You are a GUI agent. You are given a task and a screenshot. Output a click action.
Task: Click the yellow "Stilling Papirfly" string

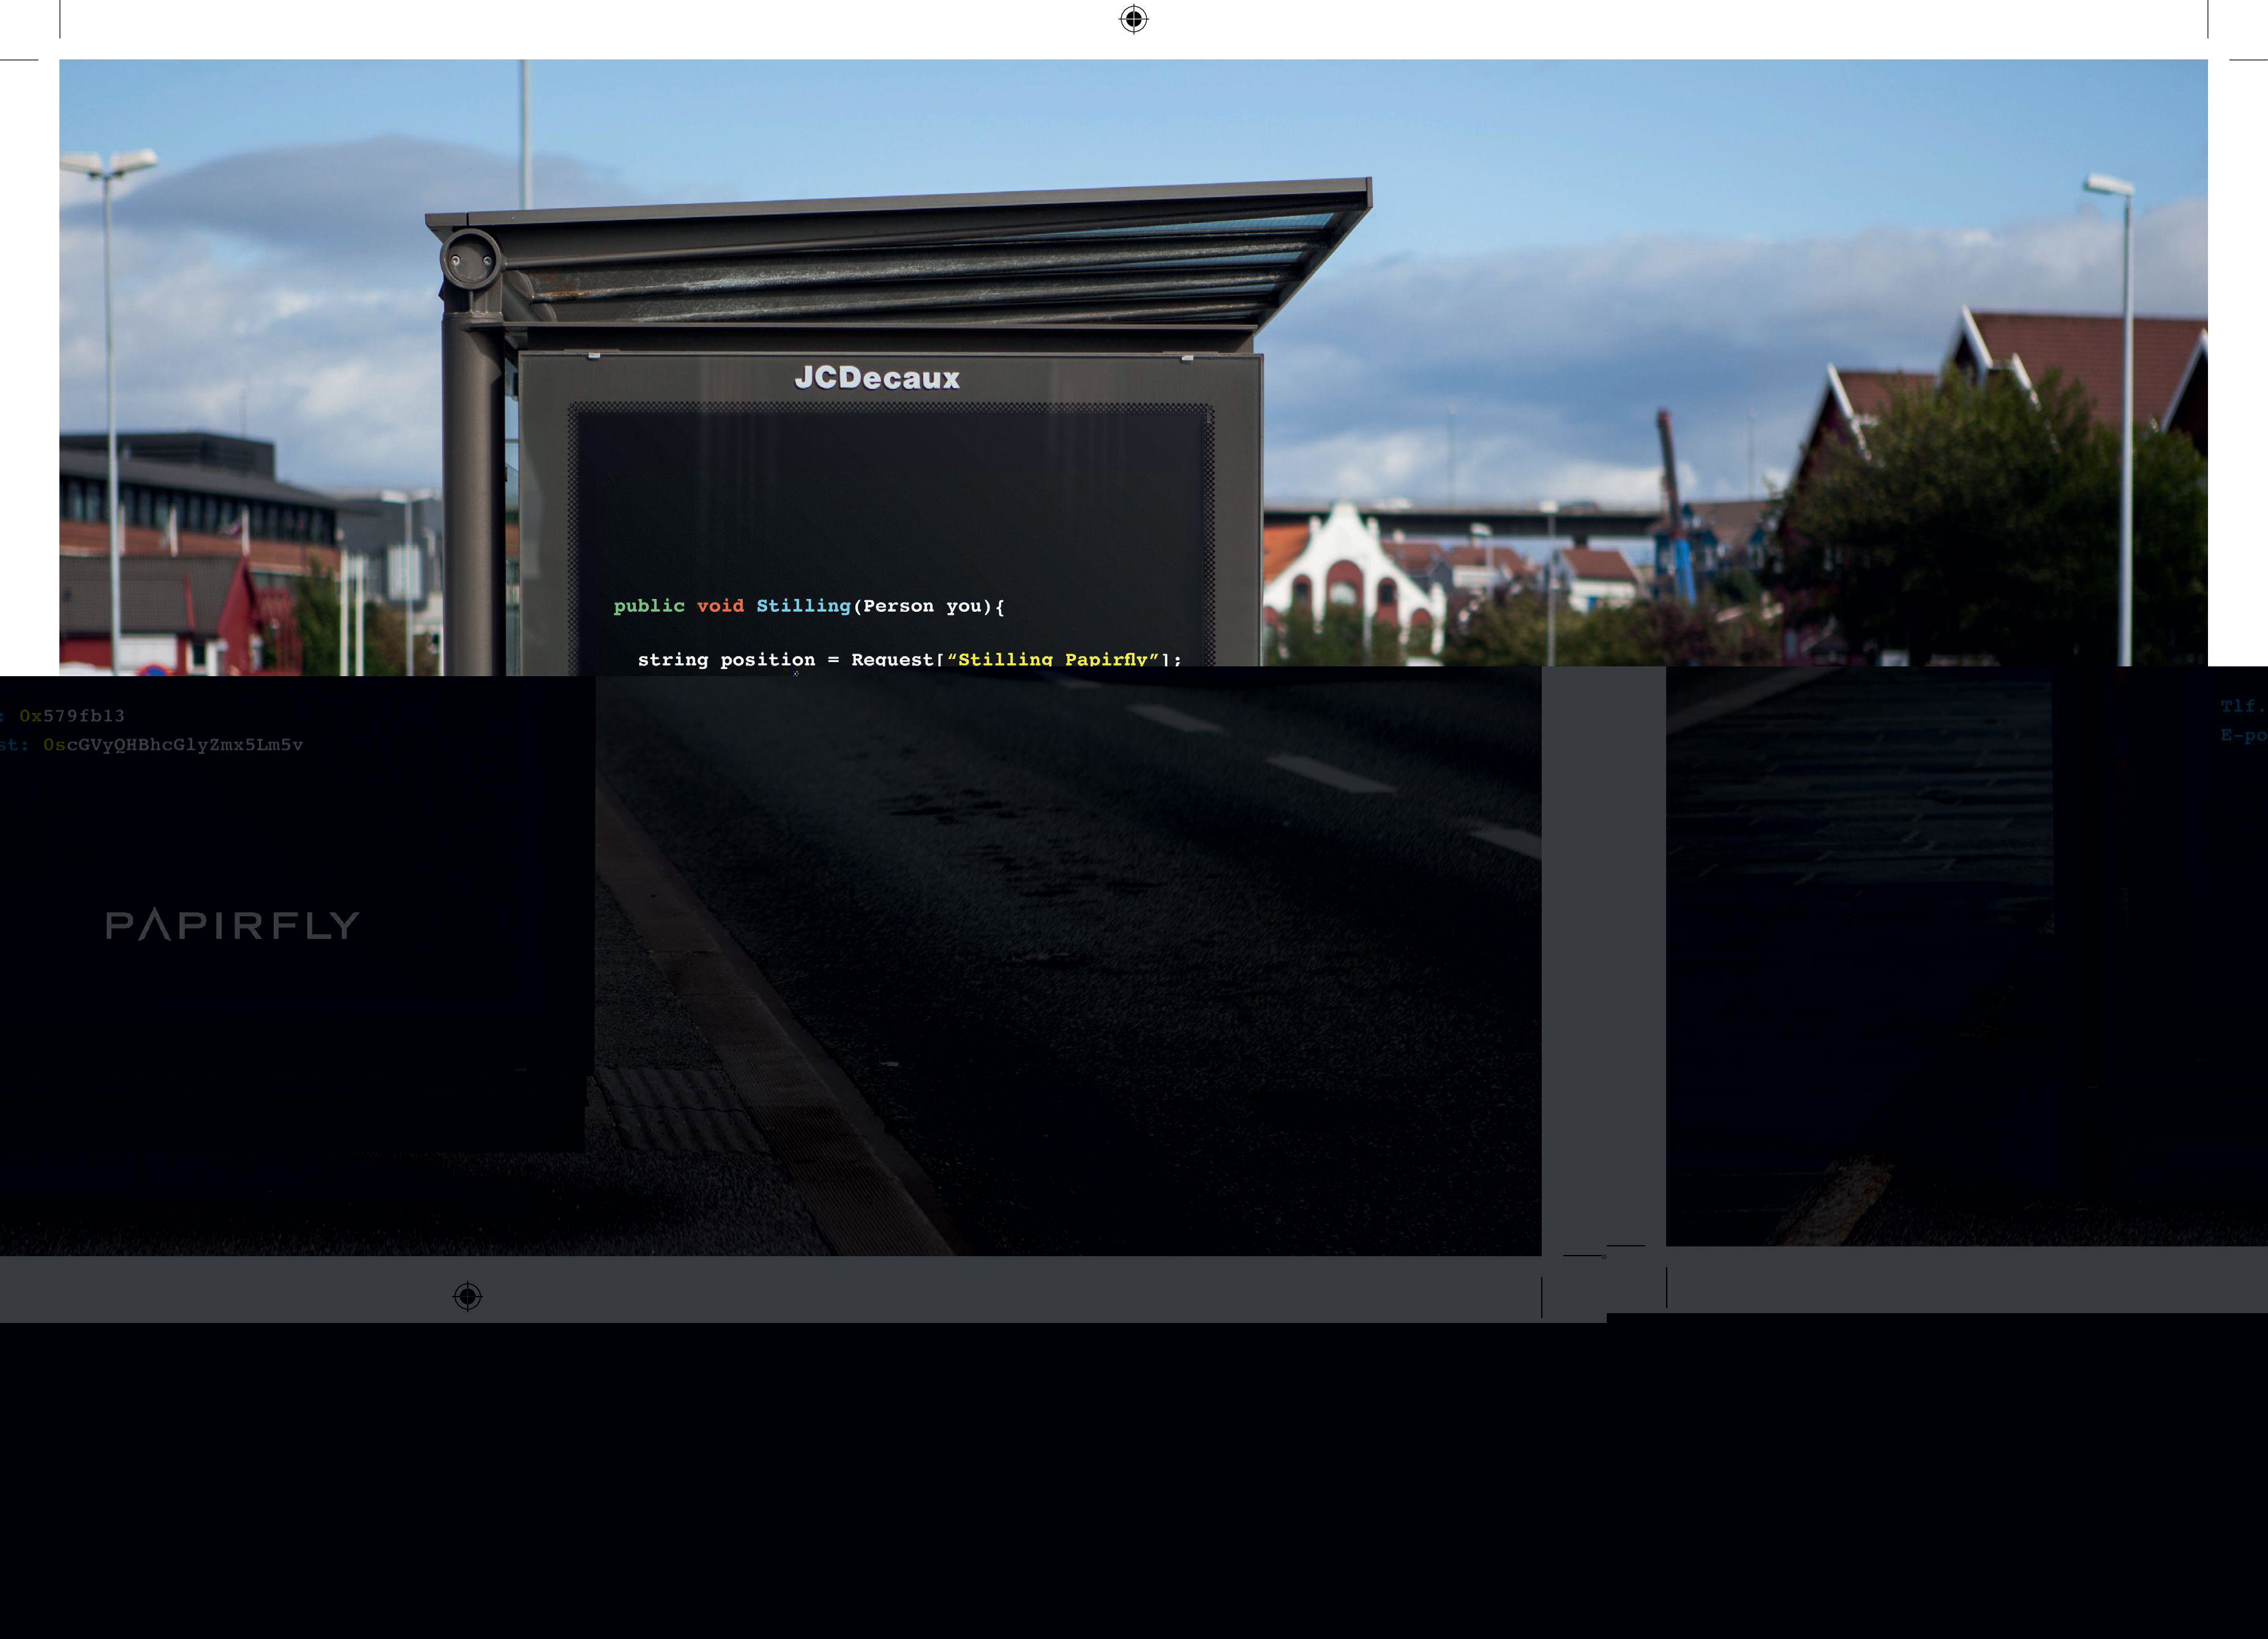click(x=1053, y=659)
